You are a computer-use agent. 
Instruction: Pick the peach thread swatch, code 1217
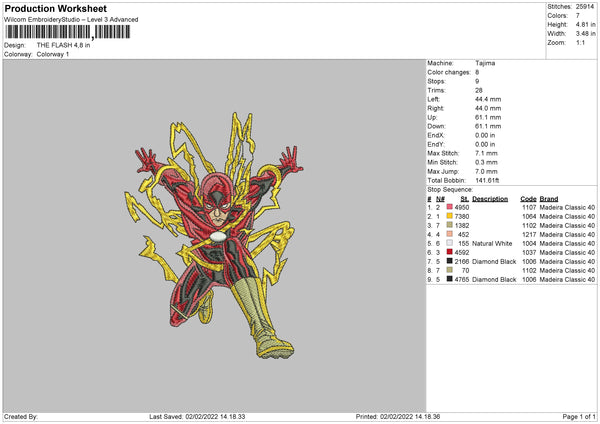coord(450,234)
